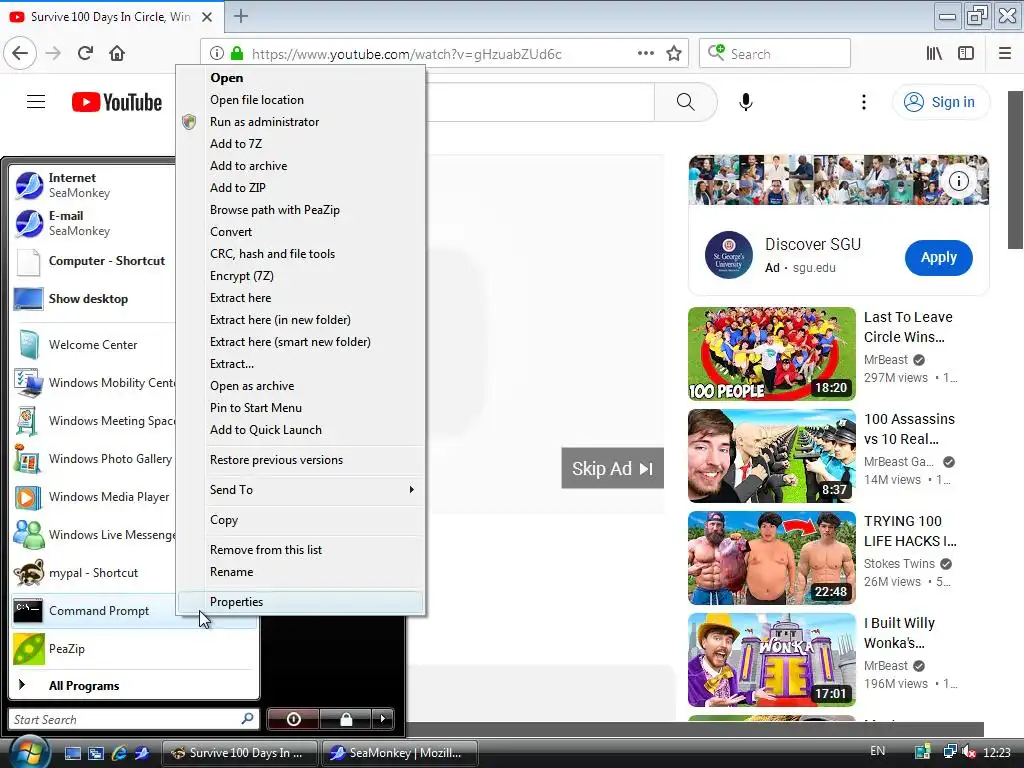Viewport: 1024px width, 768px height.
Task: Click the Start Search input field
Action: click(134, 719)
